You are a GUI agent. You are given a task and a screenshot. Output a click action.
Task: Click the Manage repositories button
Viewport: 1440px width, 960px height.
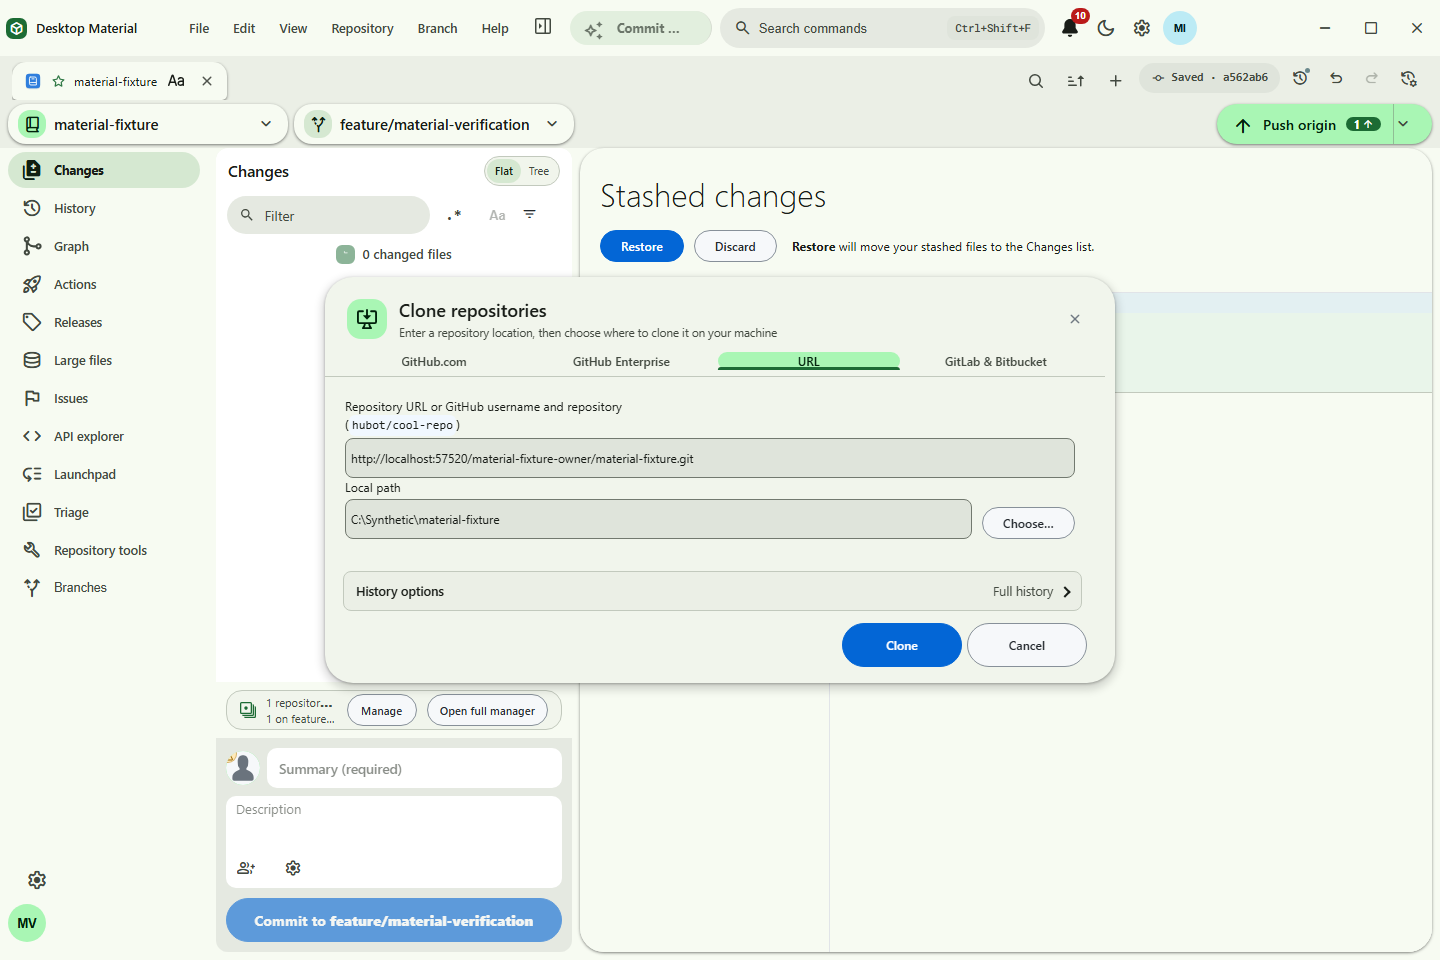[x=382, y=710]
